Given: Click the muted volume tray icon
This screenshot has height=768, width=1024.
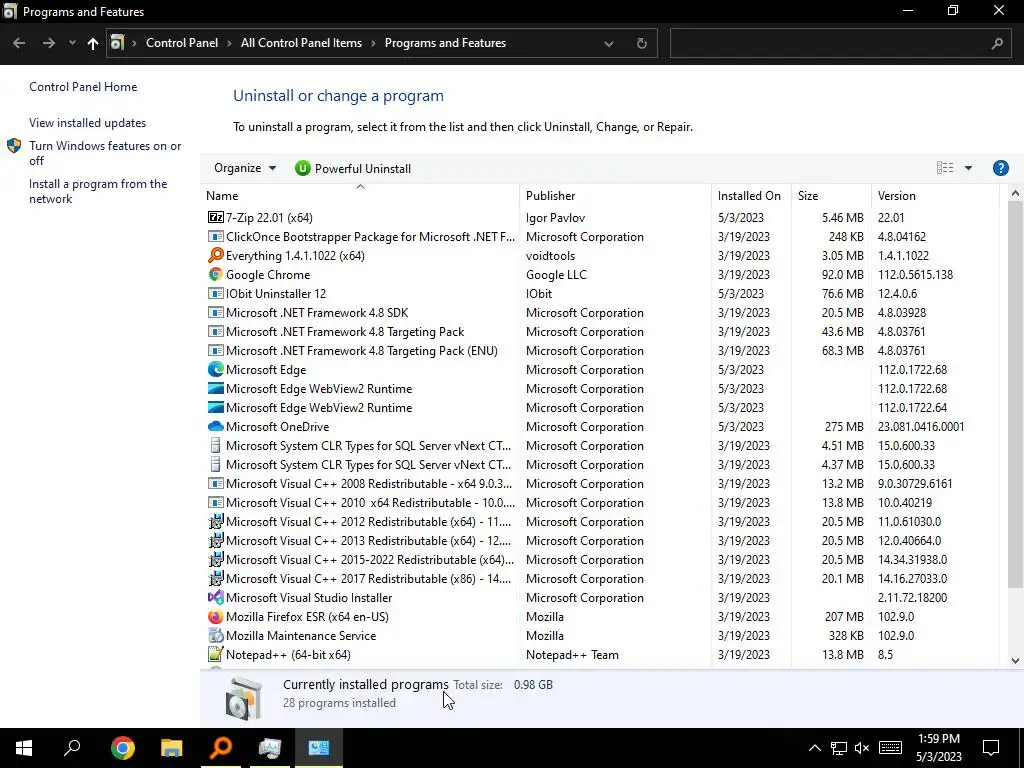Looking at the screenshot, I should click(862, 748).
